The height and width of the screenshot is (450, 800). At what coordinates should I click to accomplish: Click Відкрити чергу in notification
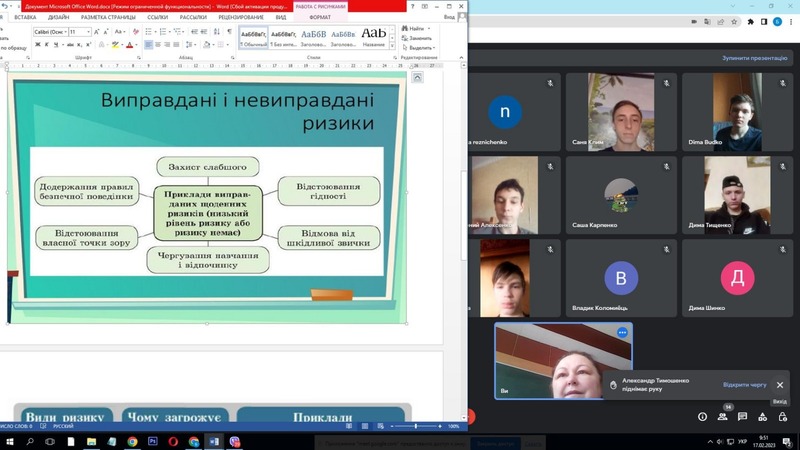point(744,385)
